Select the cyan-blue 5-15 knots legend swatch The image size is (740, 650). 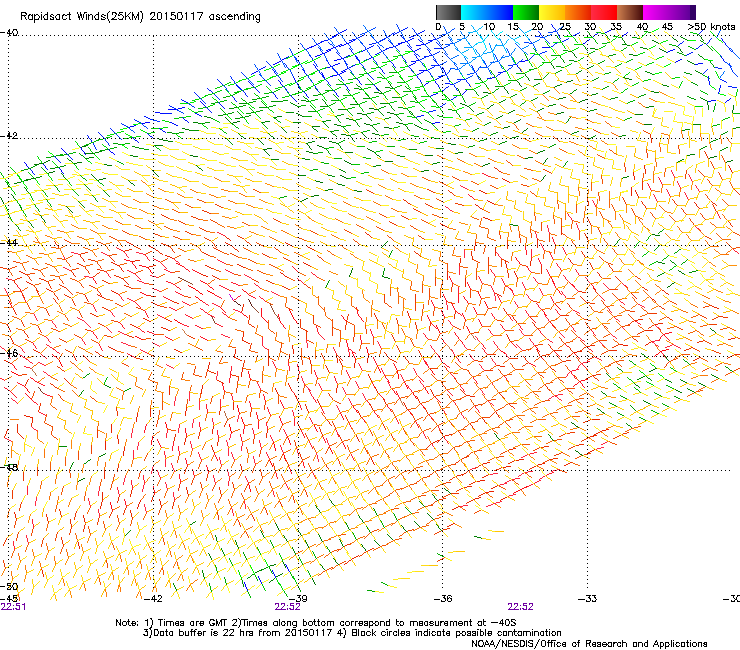[487, 12]
